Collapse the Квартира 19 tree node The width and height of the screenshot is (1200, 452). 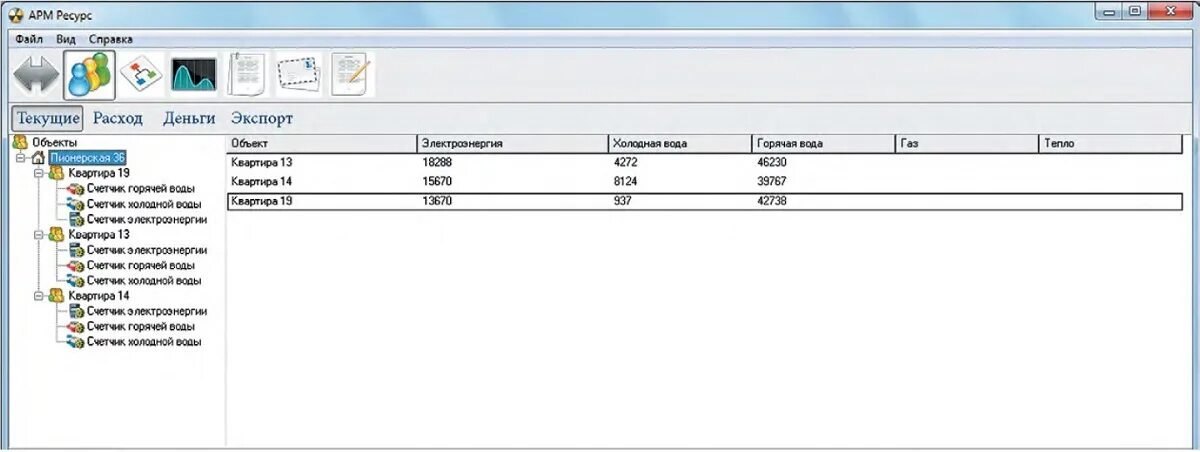point(38,173)
